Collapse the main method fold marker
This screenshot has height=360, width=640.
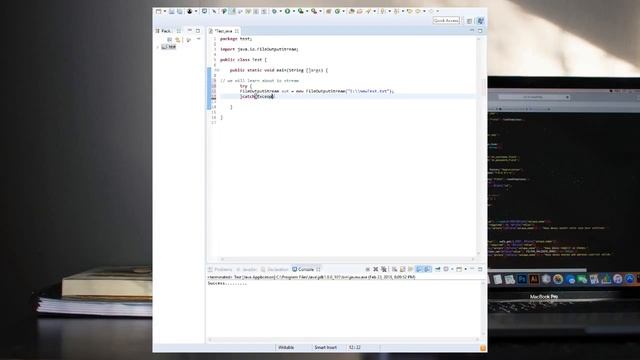click(218, 70)
